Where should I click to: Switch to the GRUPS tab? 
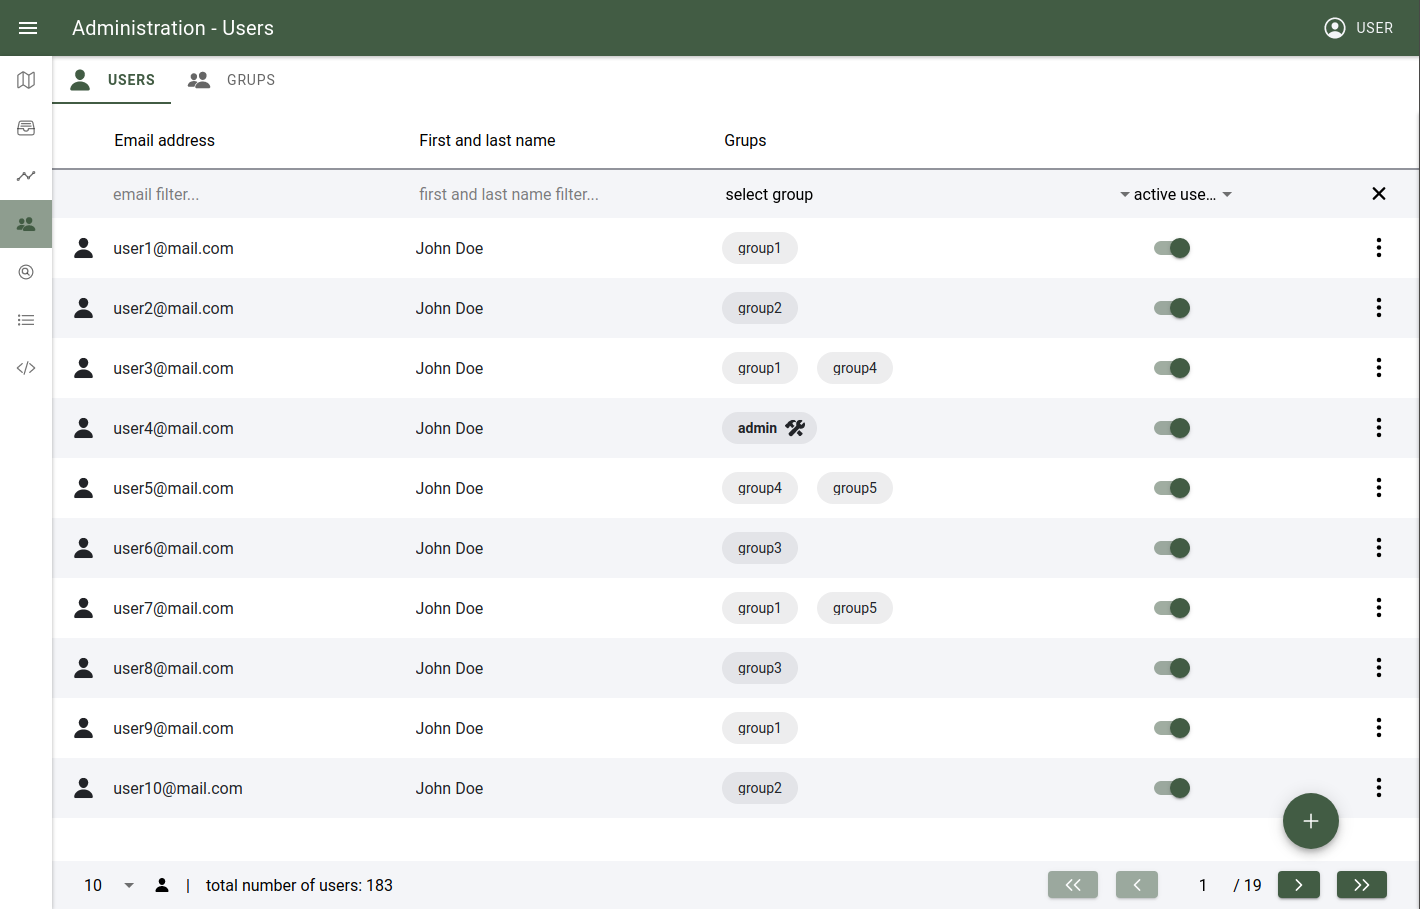(232, 80)
